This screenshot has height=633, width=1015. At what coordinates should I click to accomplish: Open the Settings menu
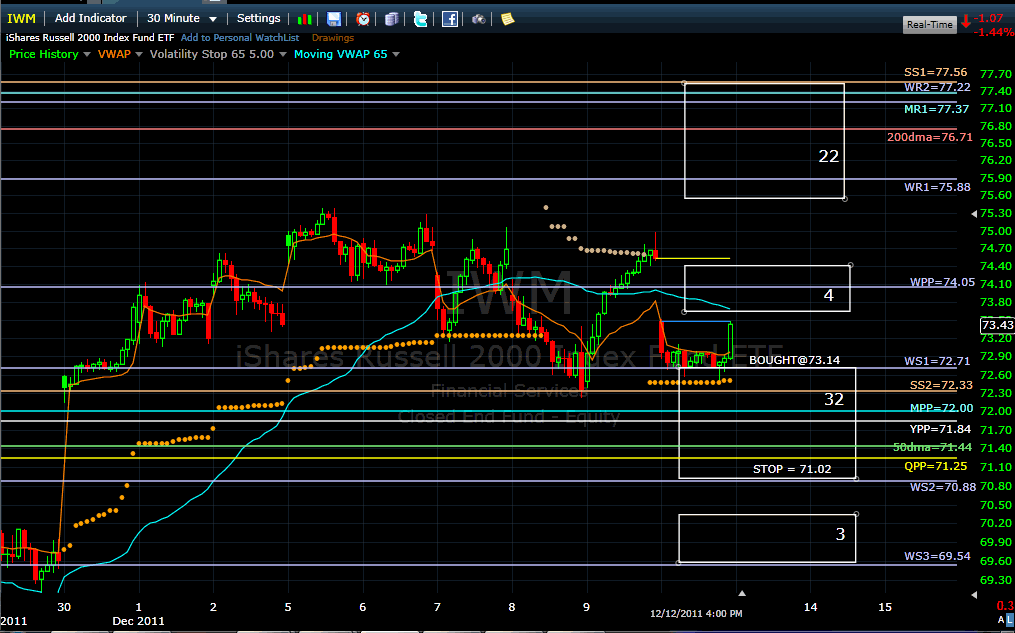click(x=258, y=18)
